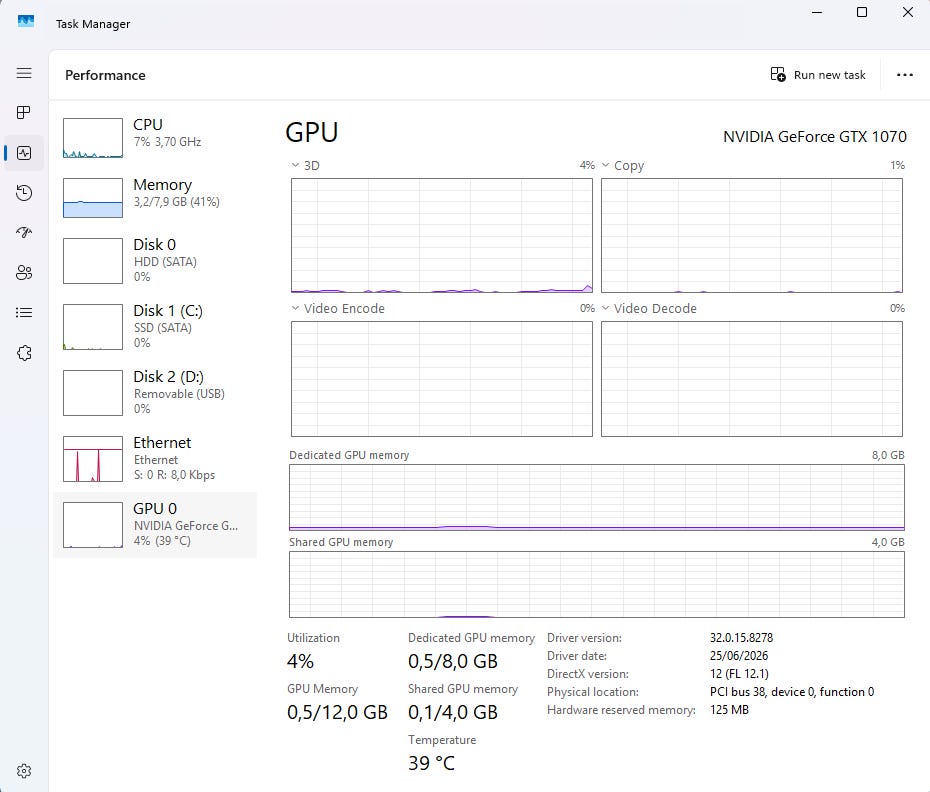The height and width of the screenshot is (792, 930).
Task: Open the Services page icon
Action: (24, 353)
